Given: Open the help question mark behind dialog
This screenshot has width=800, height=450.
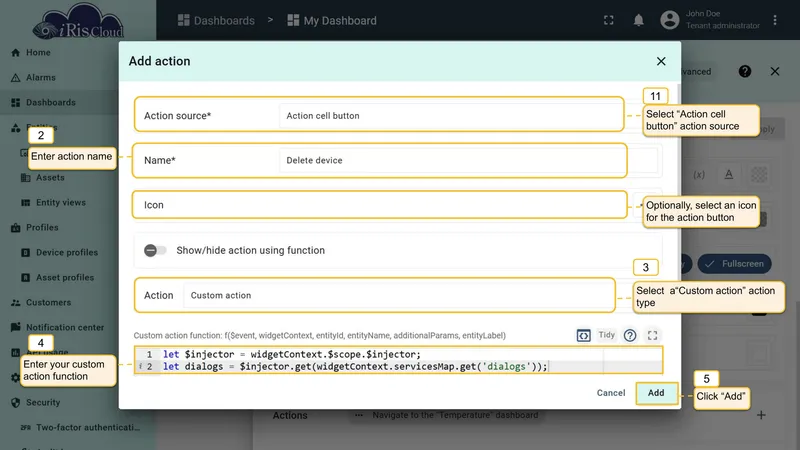Looking at the screenshot, I should [x=745, y=71].
